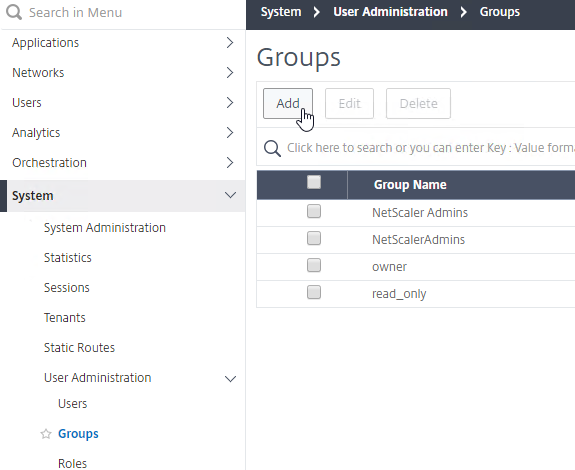The width and height of the screenshot is (575, 470).
Task: Click breadcrumb arrow after System
Action: coord(316,12)
